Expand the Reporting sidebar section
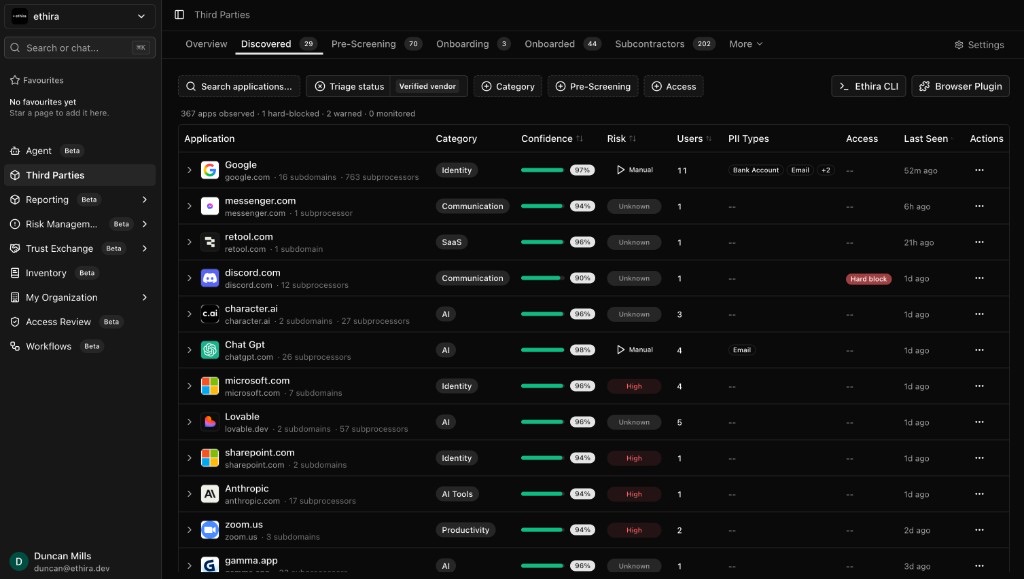 point(144,200)
